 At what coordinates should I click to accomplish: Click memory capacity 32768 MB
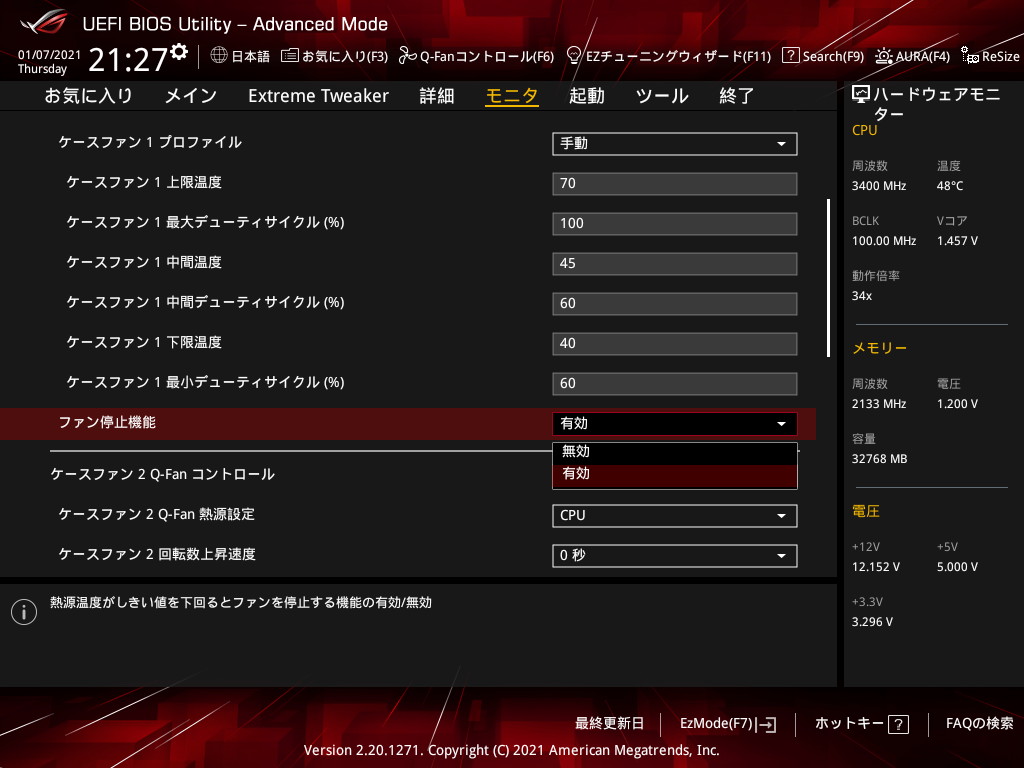(879, 459)
